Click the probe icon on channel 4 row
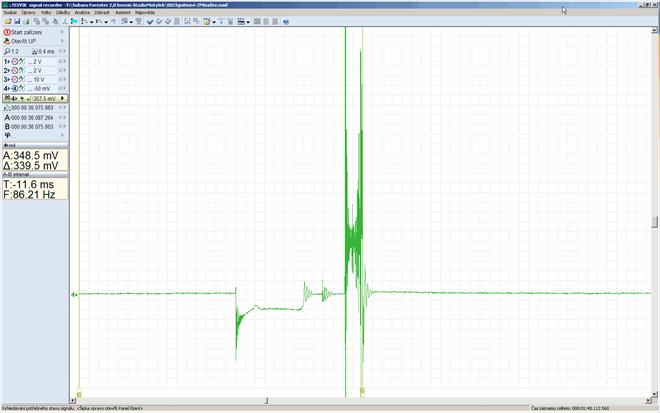 (x=22, y=88)
